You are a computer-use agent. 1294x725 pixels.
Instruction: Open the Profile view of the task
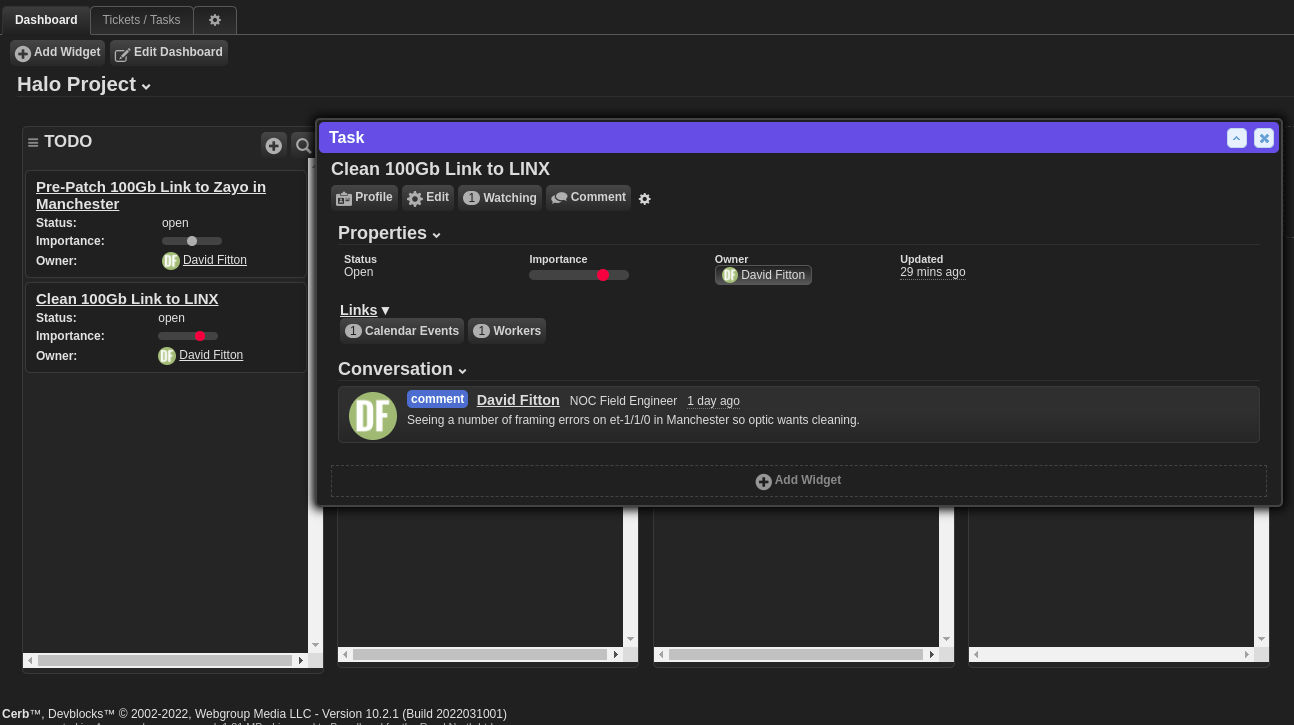364,197
